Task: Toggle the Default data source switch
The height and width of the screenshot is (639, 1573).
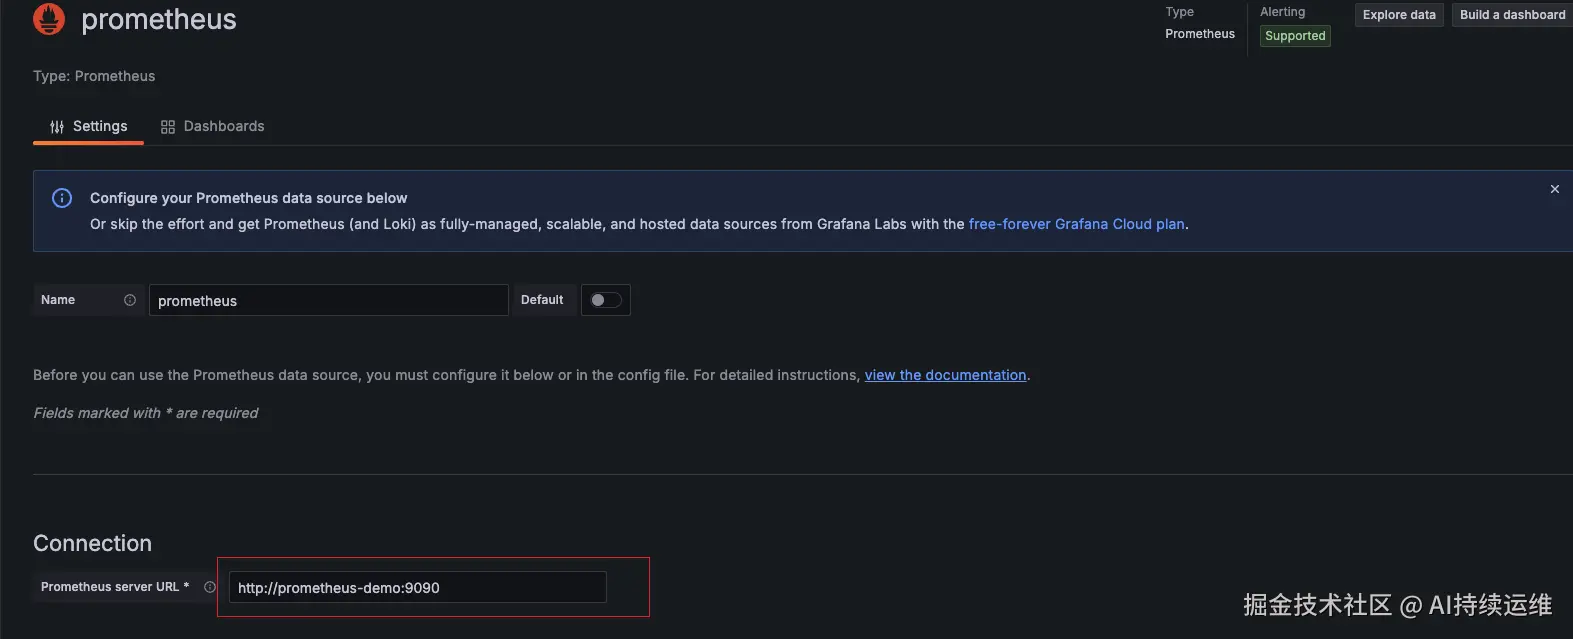Action: coord(606,300)
